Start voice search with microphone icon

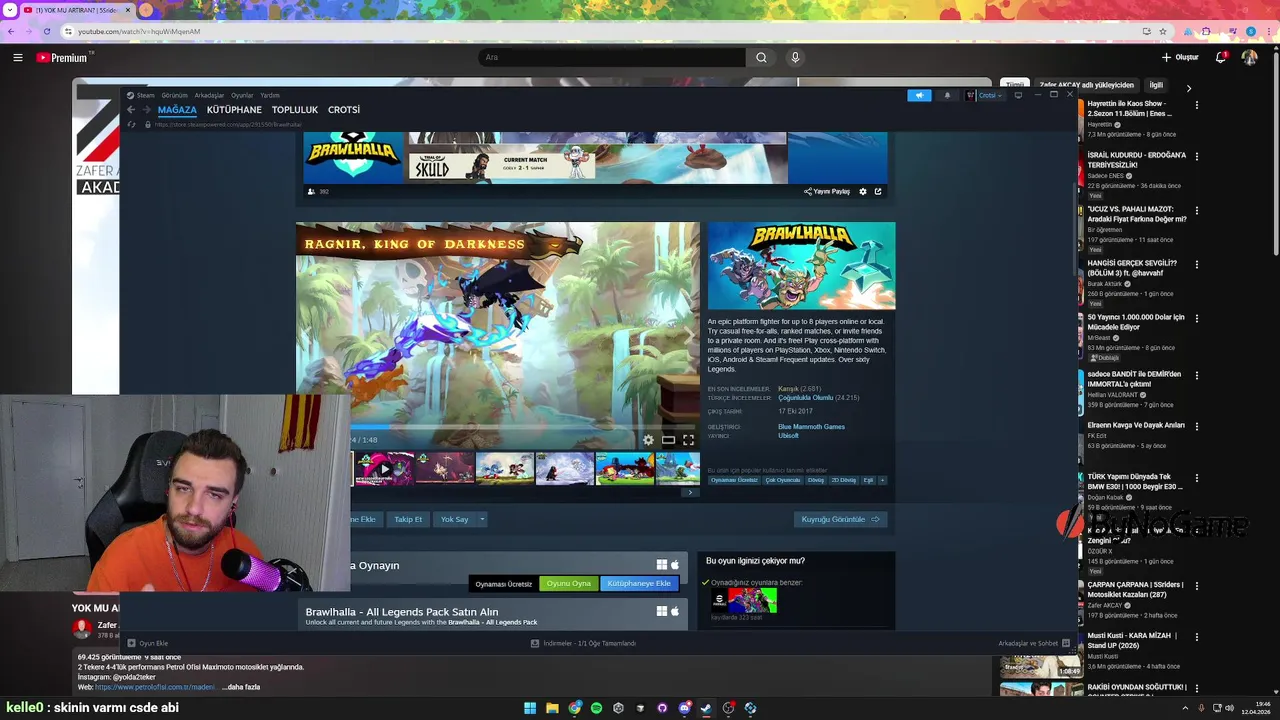point(795,58)
